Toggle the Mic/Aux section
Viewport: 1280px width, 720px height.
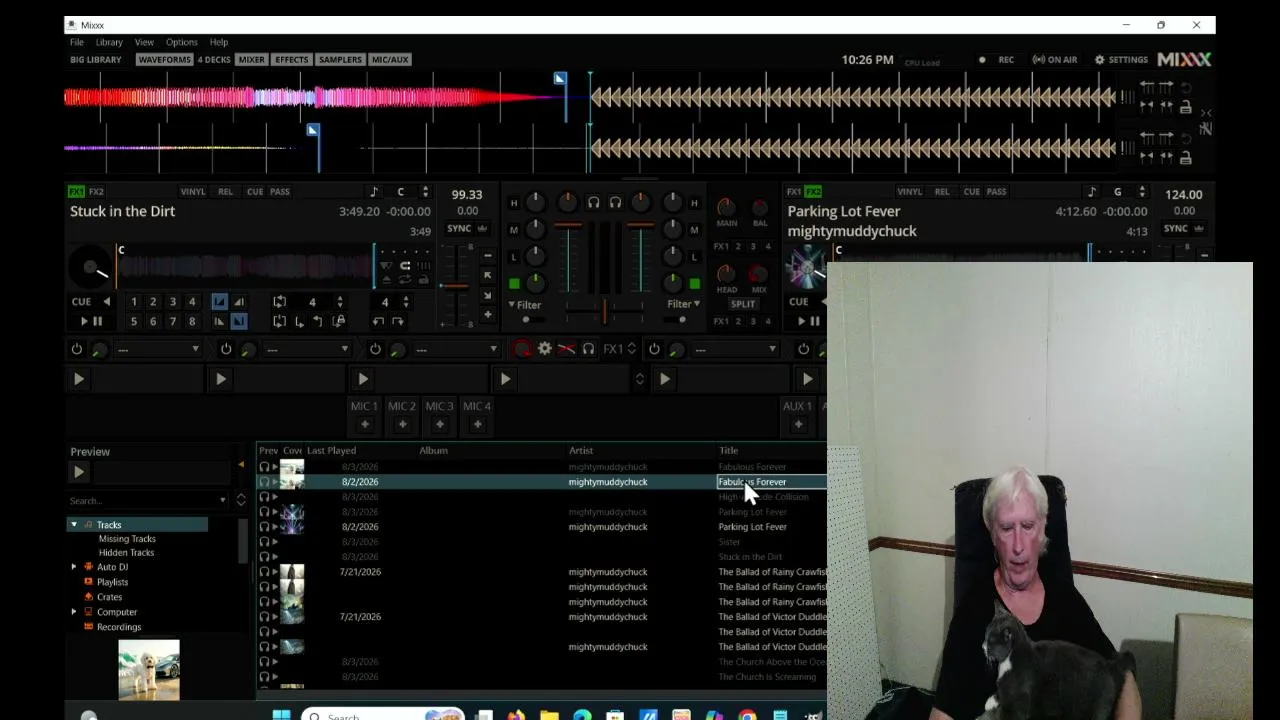click(390, 60)
